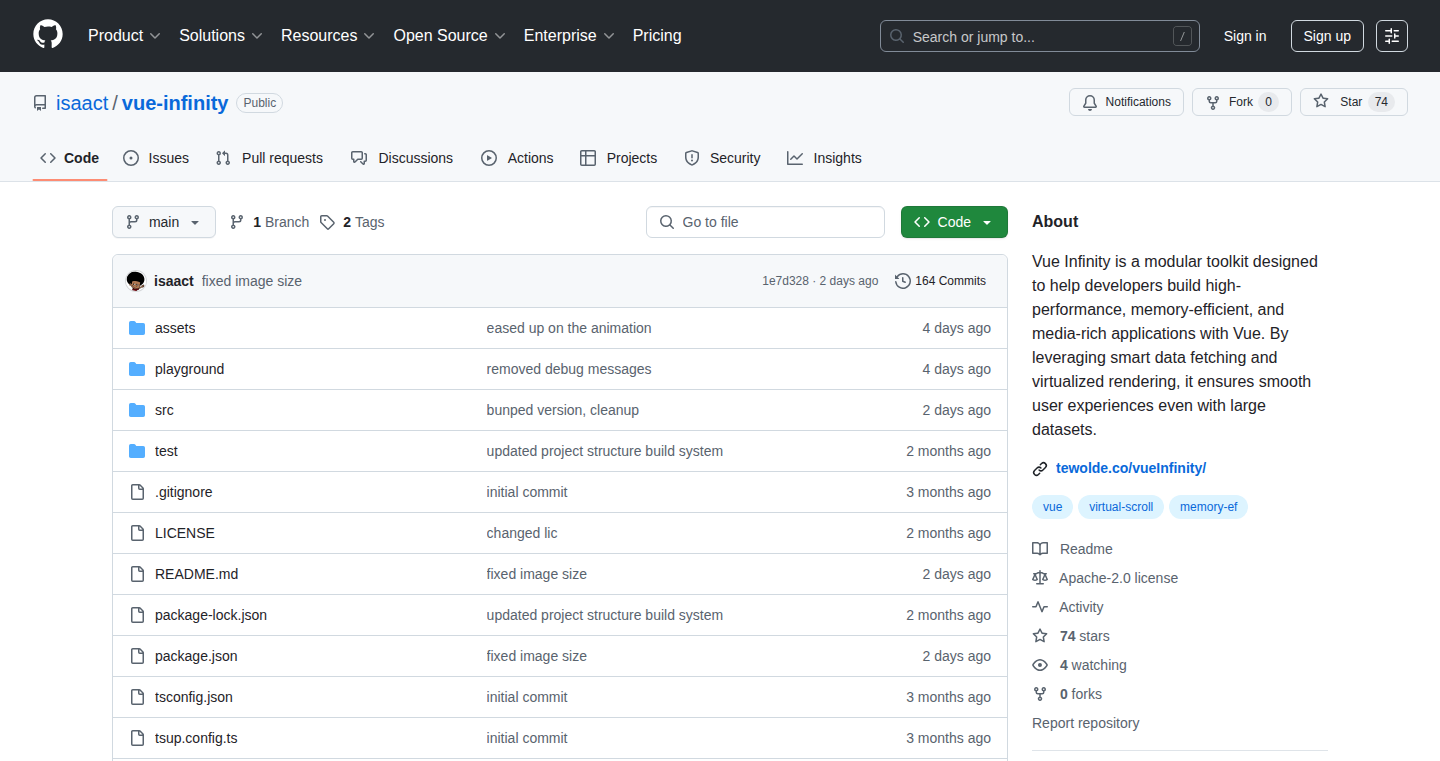Switch to the Insights tab
The height and width of the screenshot is (761, 1440).
point(824,158)
